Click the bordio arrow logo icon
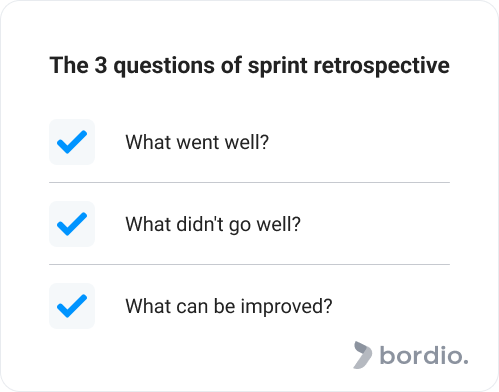Image resolution: width=499 pixels, height=392 pixels. click(362, 355)
